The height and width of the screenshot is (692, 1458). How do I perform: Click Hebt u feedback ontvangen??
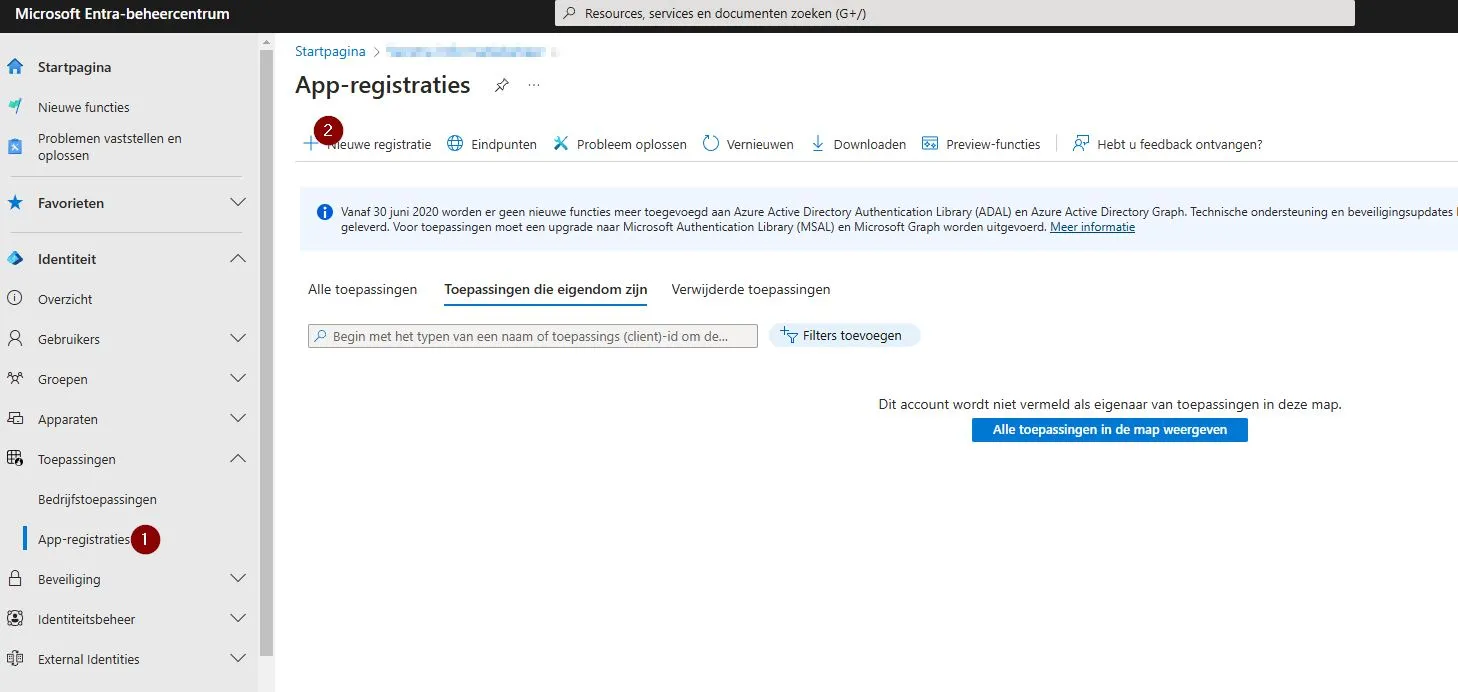point(1167,144)
